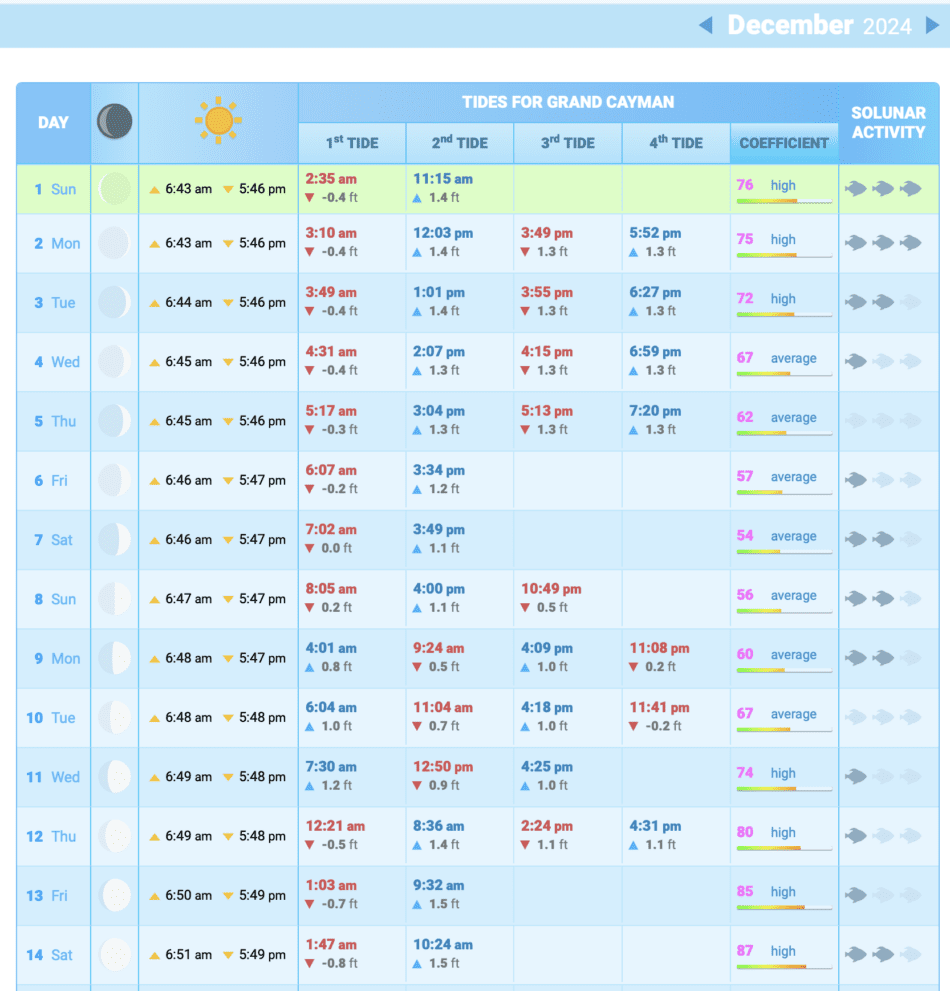Click coefficient bar for Saturday 14
This screenshot has height=991, width=950.
coord(784,967)
